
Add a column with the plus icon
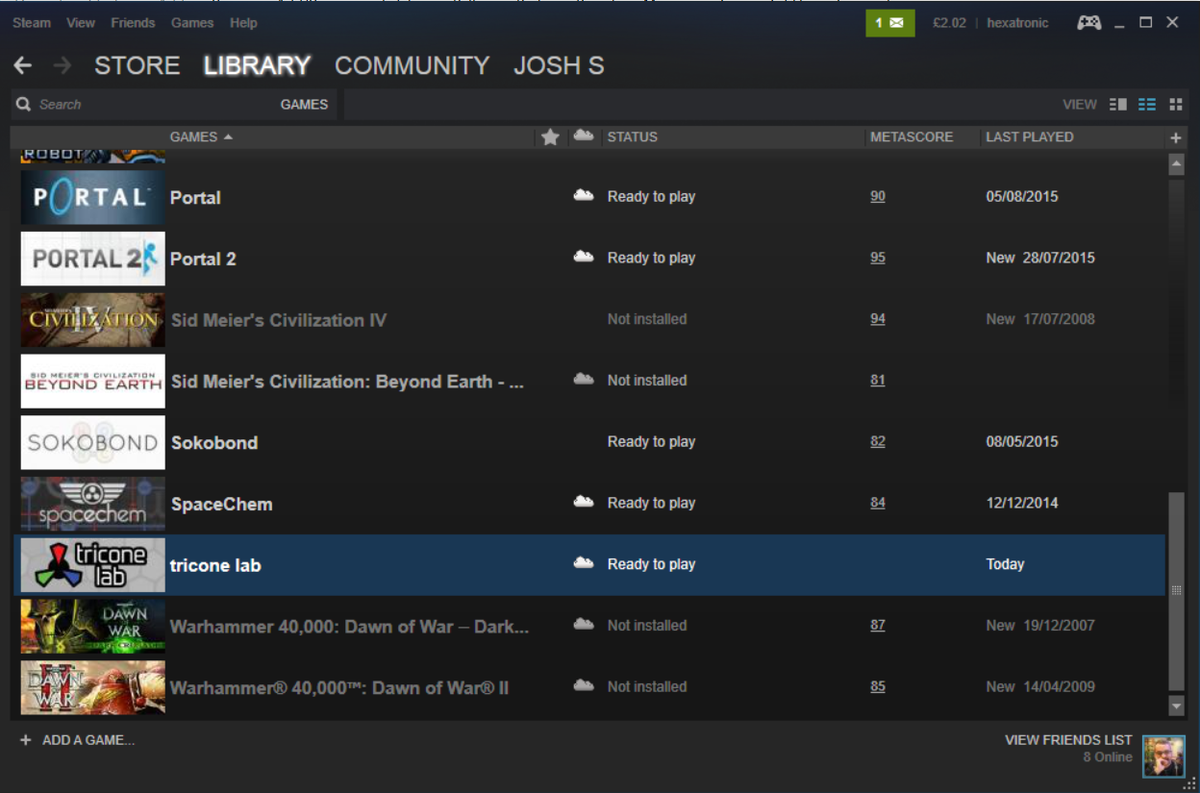click(x=1176, y=137)
